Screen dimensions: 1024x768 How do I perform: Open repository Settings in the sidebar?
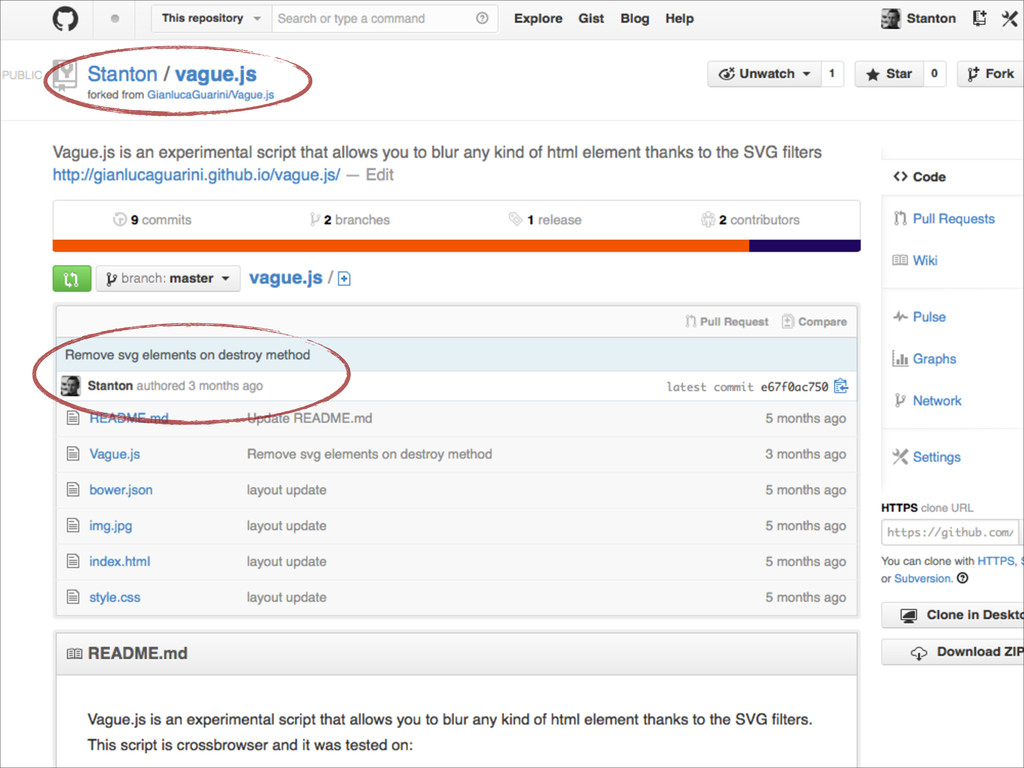[x=927, y=457]
